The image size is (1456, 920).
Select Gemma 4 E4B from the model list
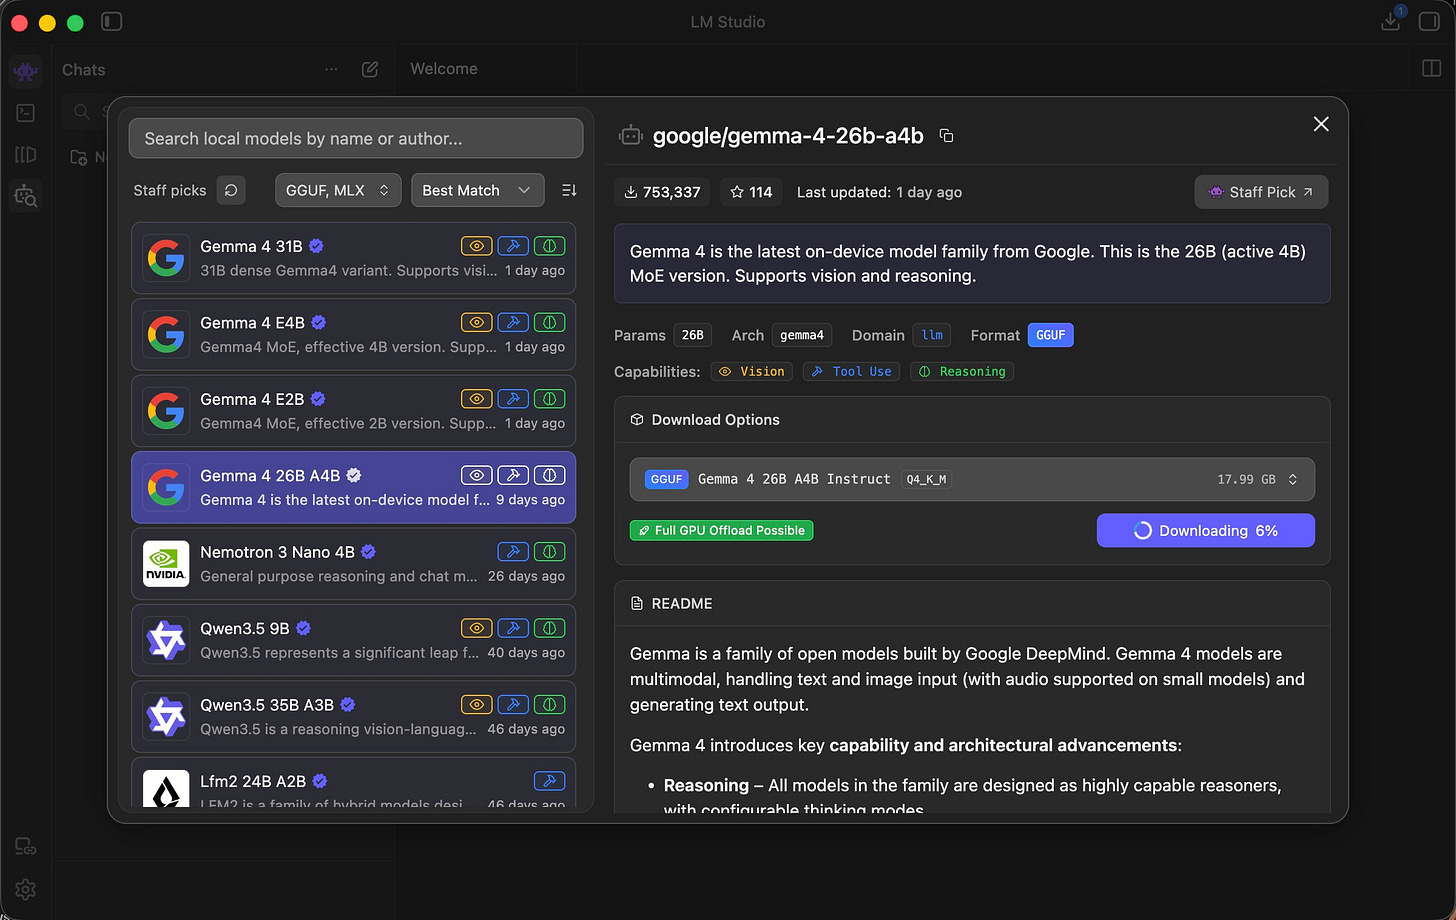(353, 334)
